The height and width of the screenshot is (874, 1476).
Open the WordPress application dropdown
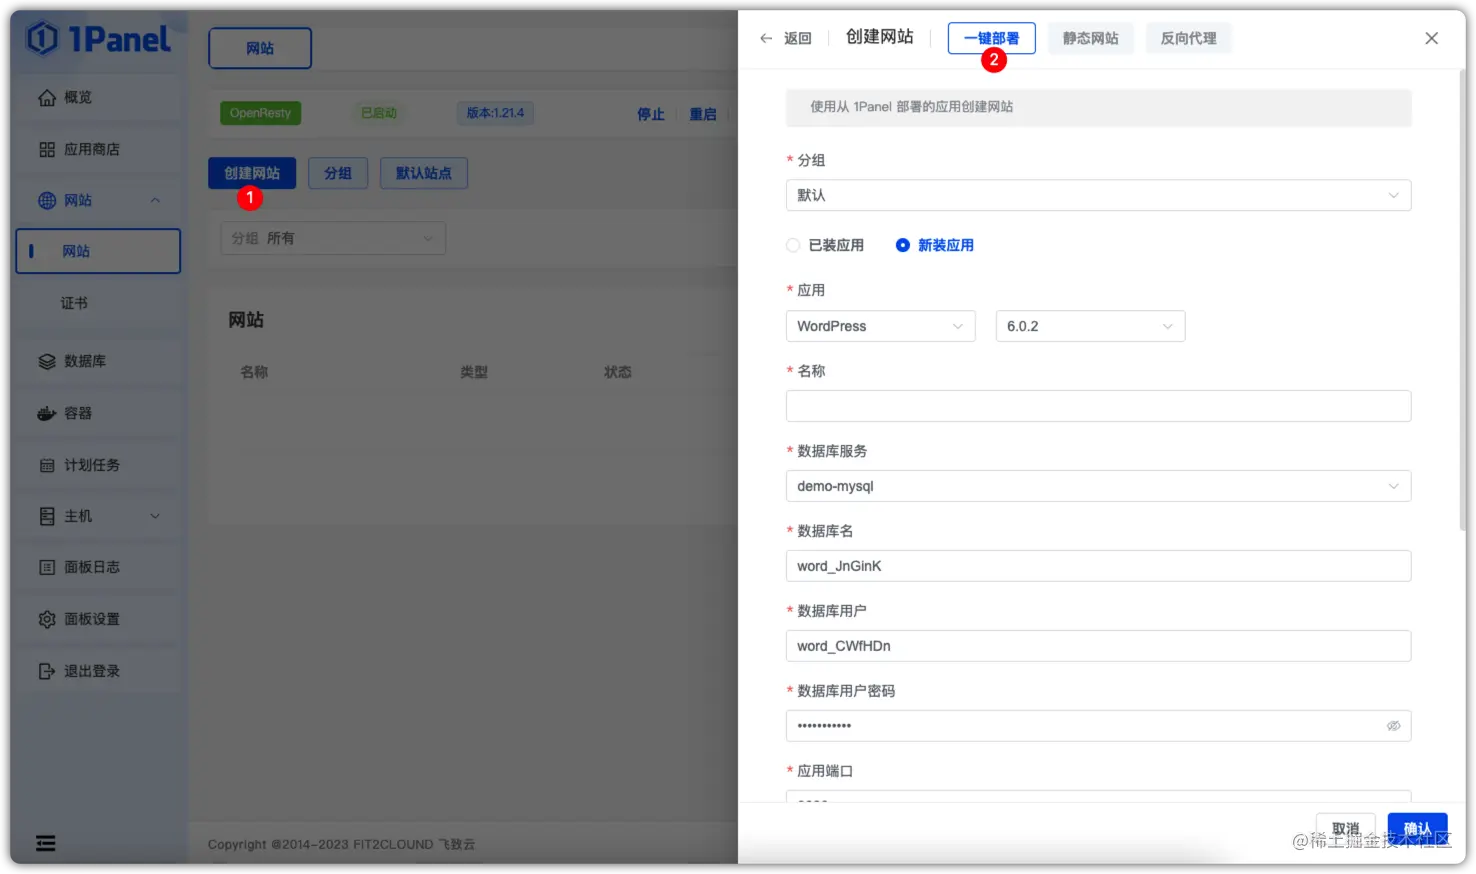879,326
